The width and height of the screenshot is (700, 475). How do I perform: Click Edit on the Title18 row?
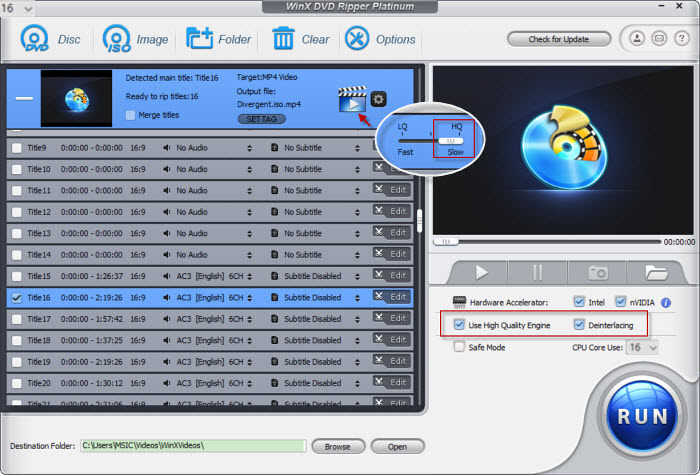point(392,340)
